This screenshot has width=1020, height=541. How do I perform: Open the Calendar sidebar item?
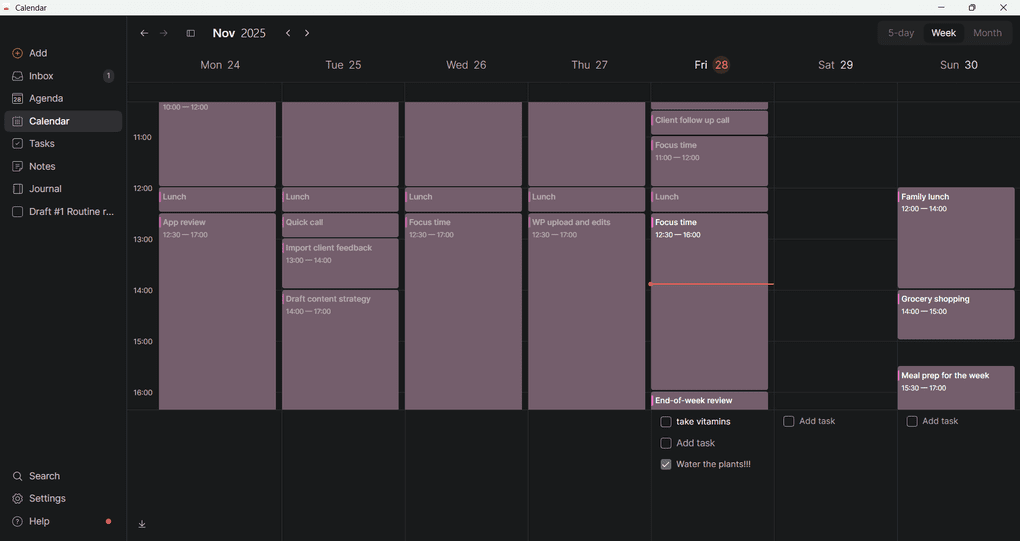click(63, 122)
